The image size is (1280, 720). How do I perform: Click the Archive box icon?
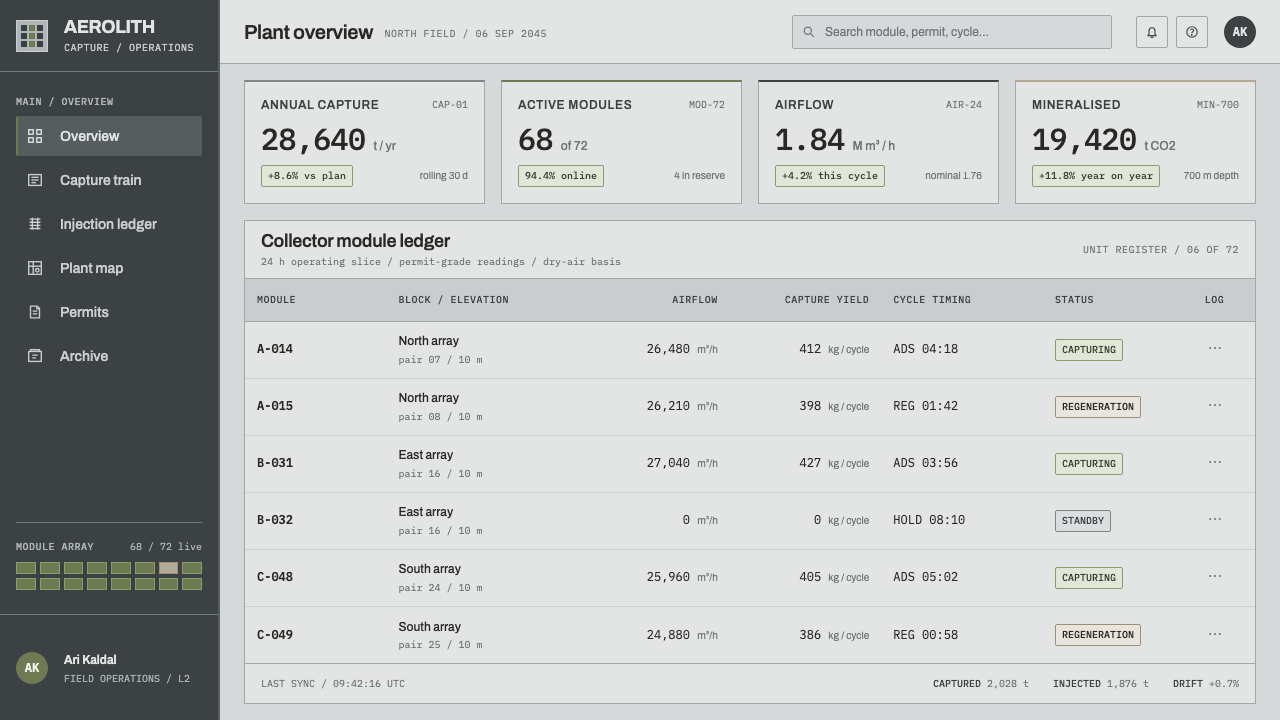pyautogui.click(x=35, y=356)
